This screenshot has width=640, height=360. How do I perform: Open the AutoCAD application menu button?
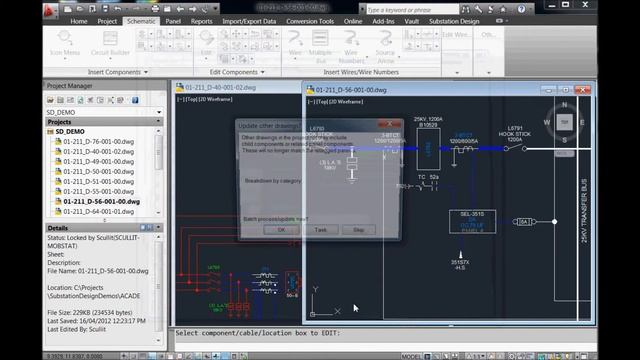(50, 10)
